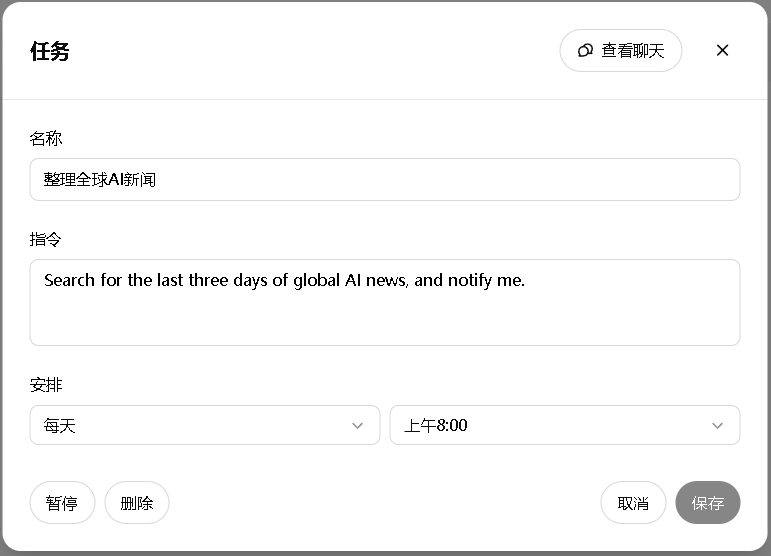
Task: Click the chevron arrow in 每天 dropdown
Action: [x=358, y=426]
